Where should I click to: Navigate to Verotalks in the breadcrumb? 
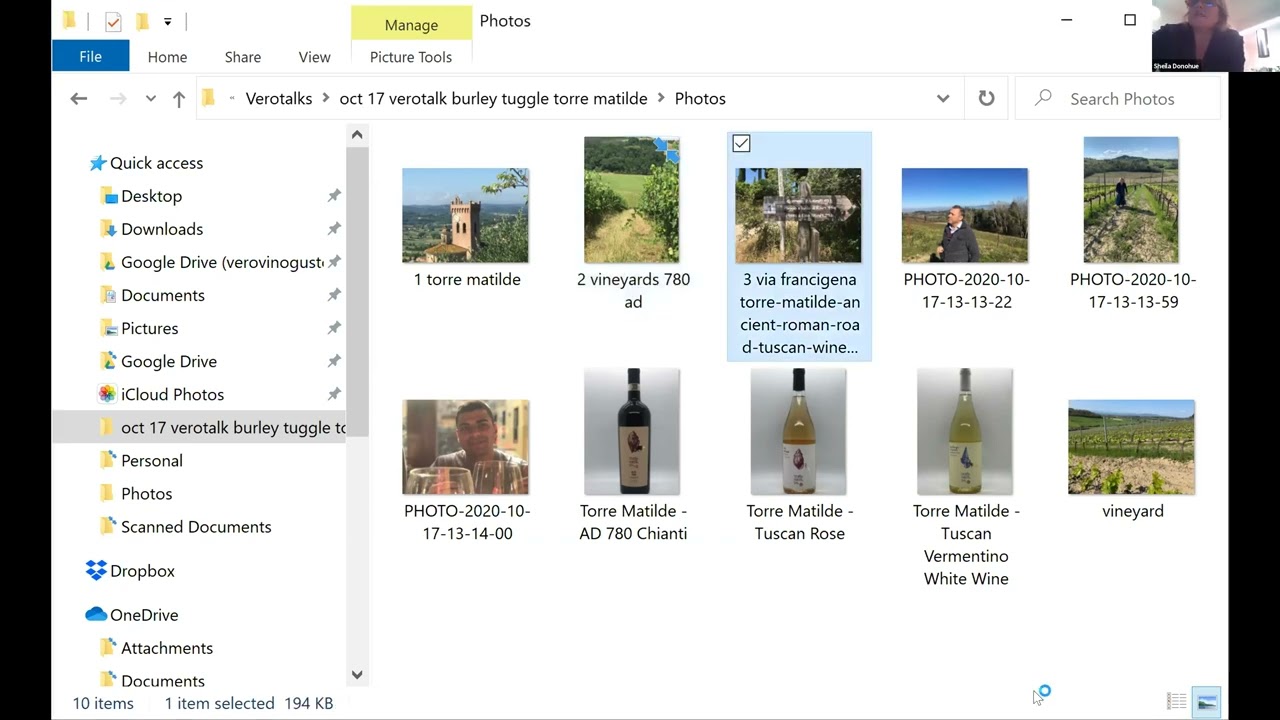point(278,98)
